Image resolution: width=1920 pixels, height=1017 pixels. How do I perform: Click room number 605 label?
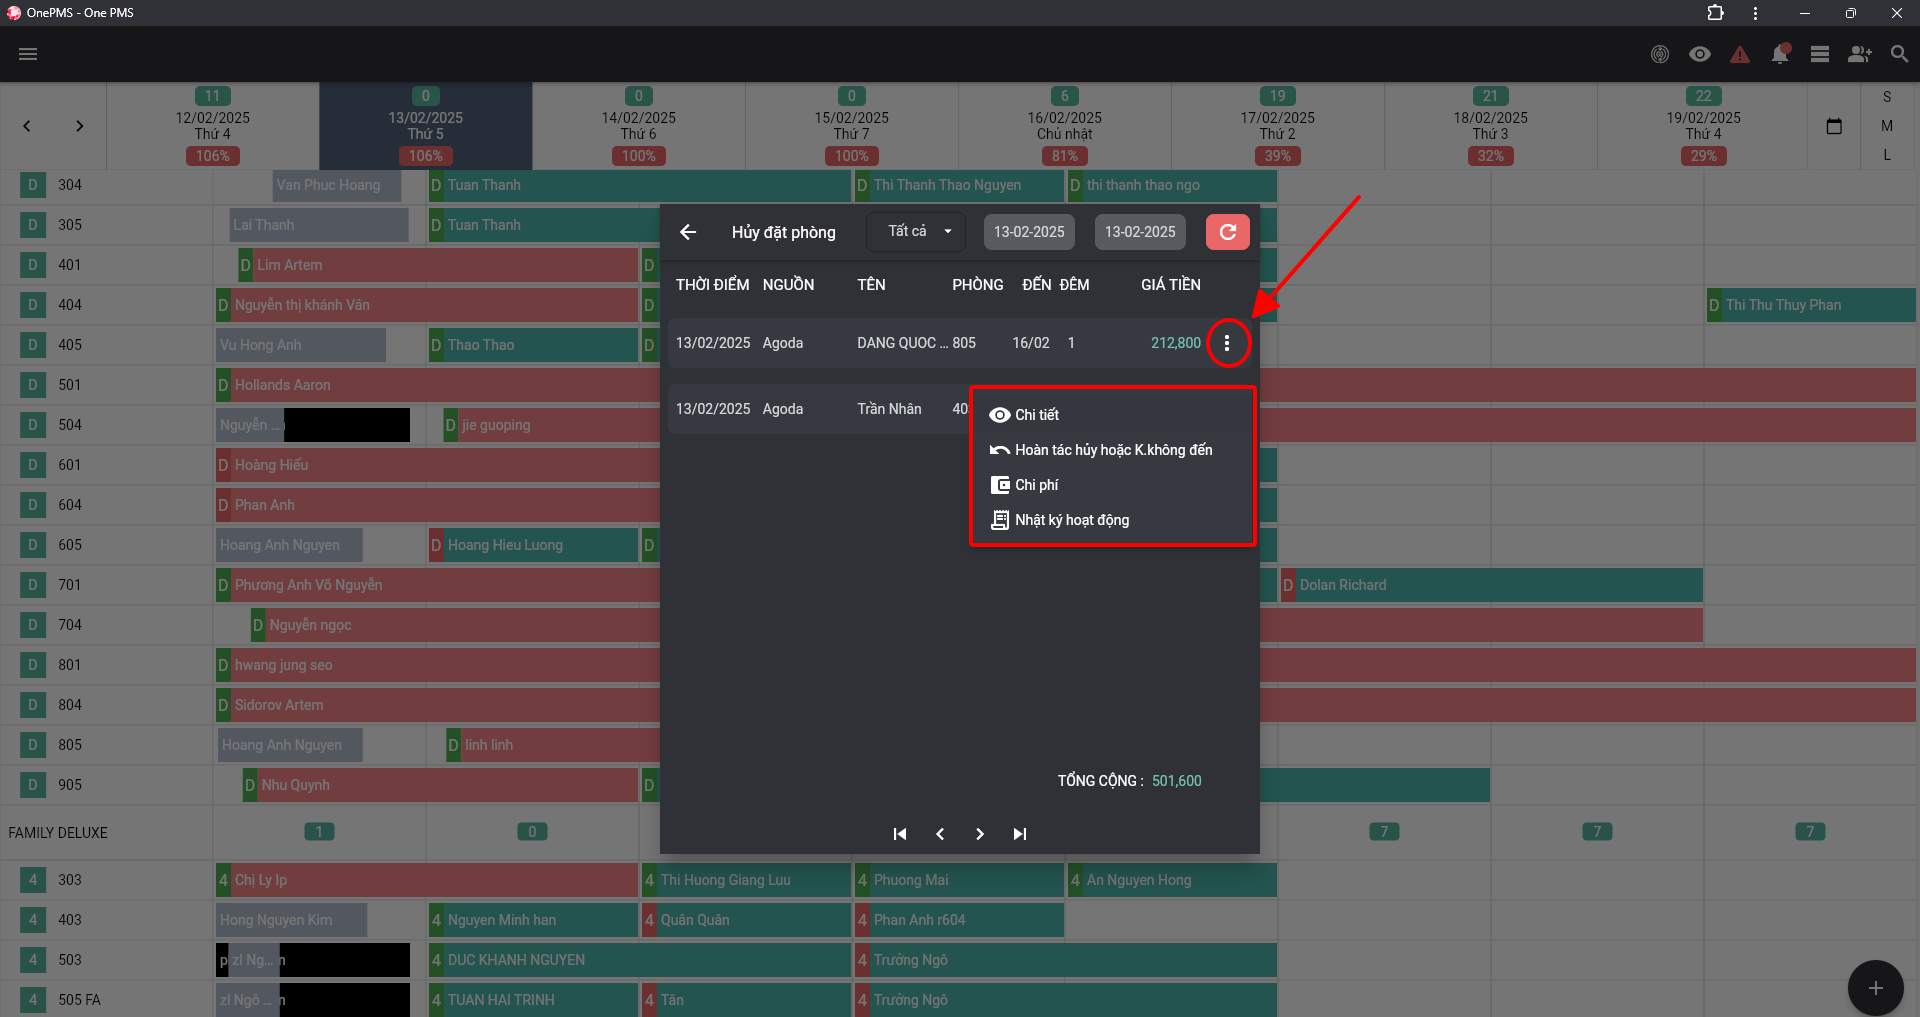70,545
